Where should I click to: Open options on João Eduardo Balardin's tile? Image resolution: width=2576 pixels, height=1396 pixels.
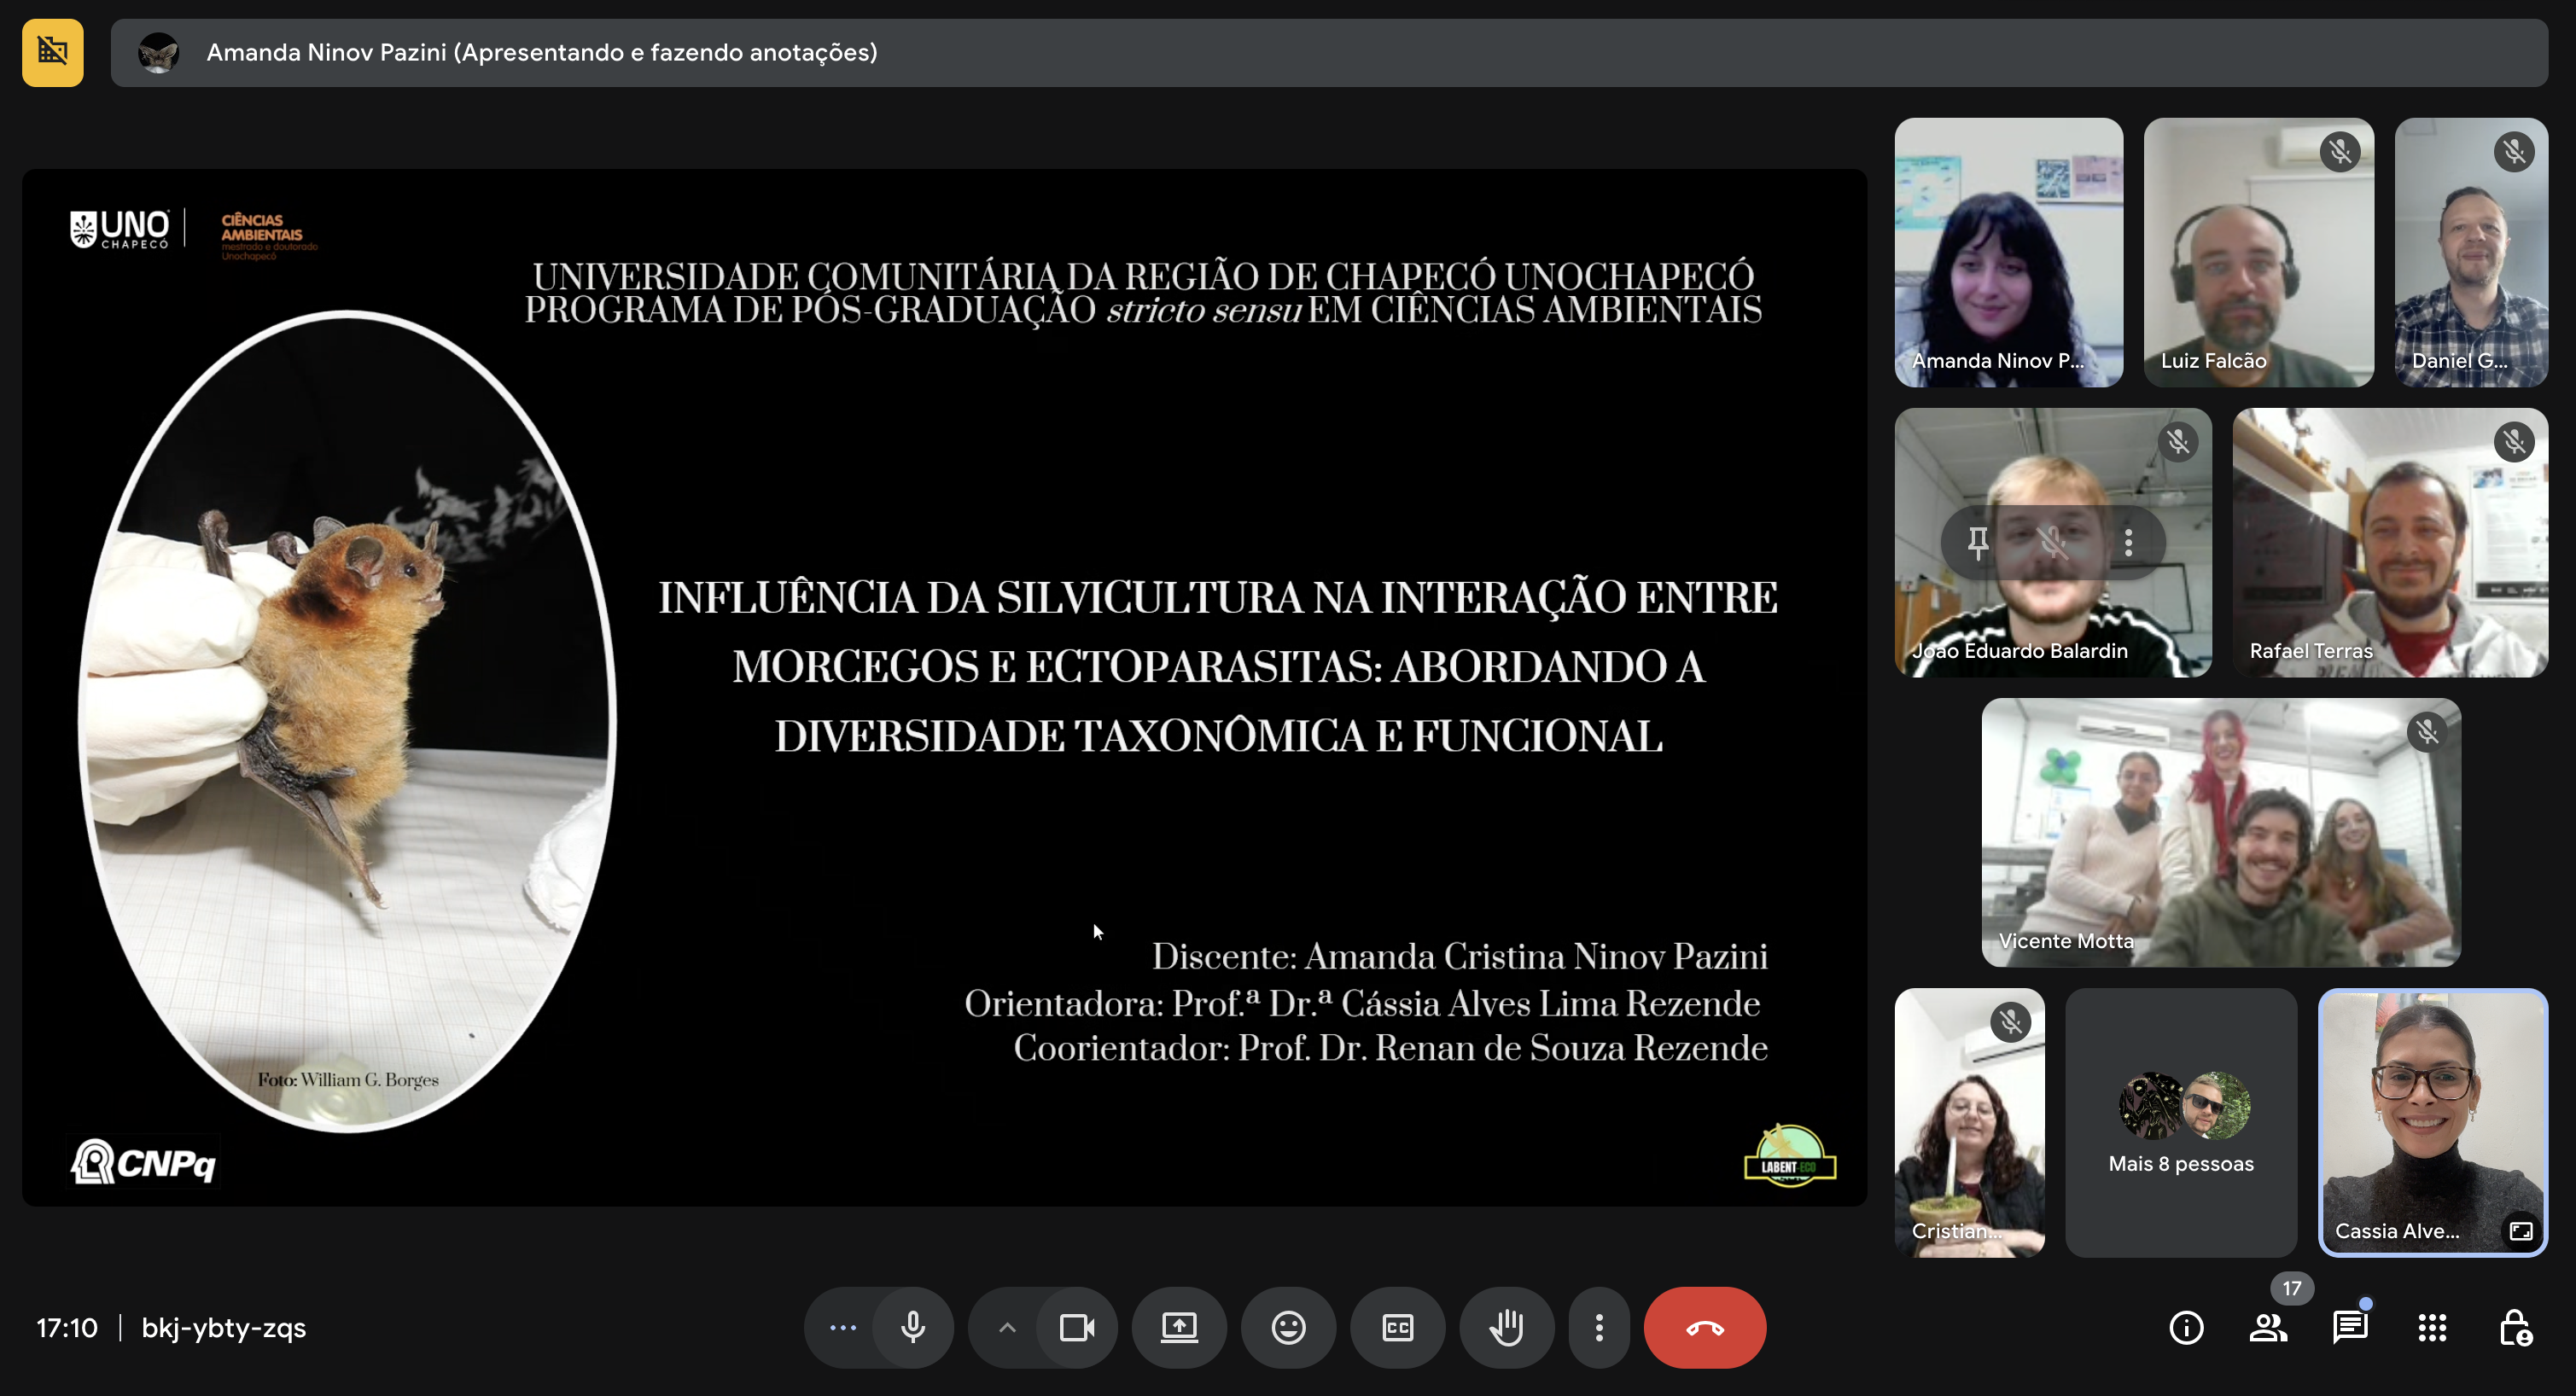(2129, 542)
